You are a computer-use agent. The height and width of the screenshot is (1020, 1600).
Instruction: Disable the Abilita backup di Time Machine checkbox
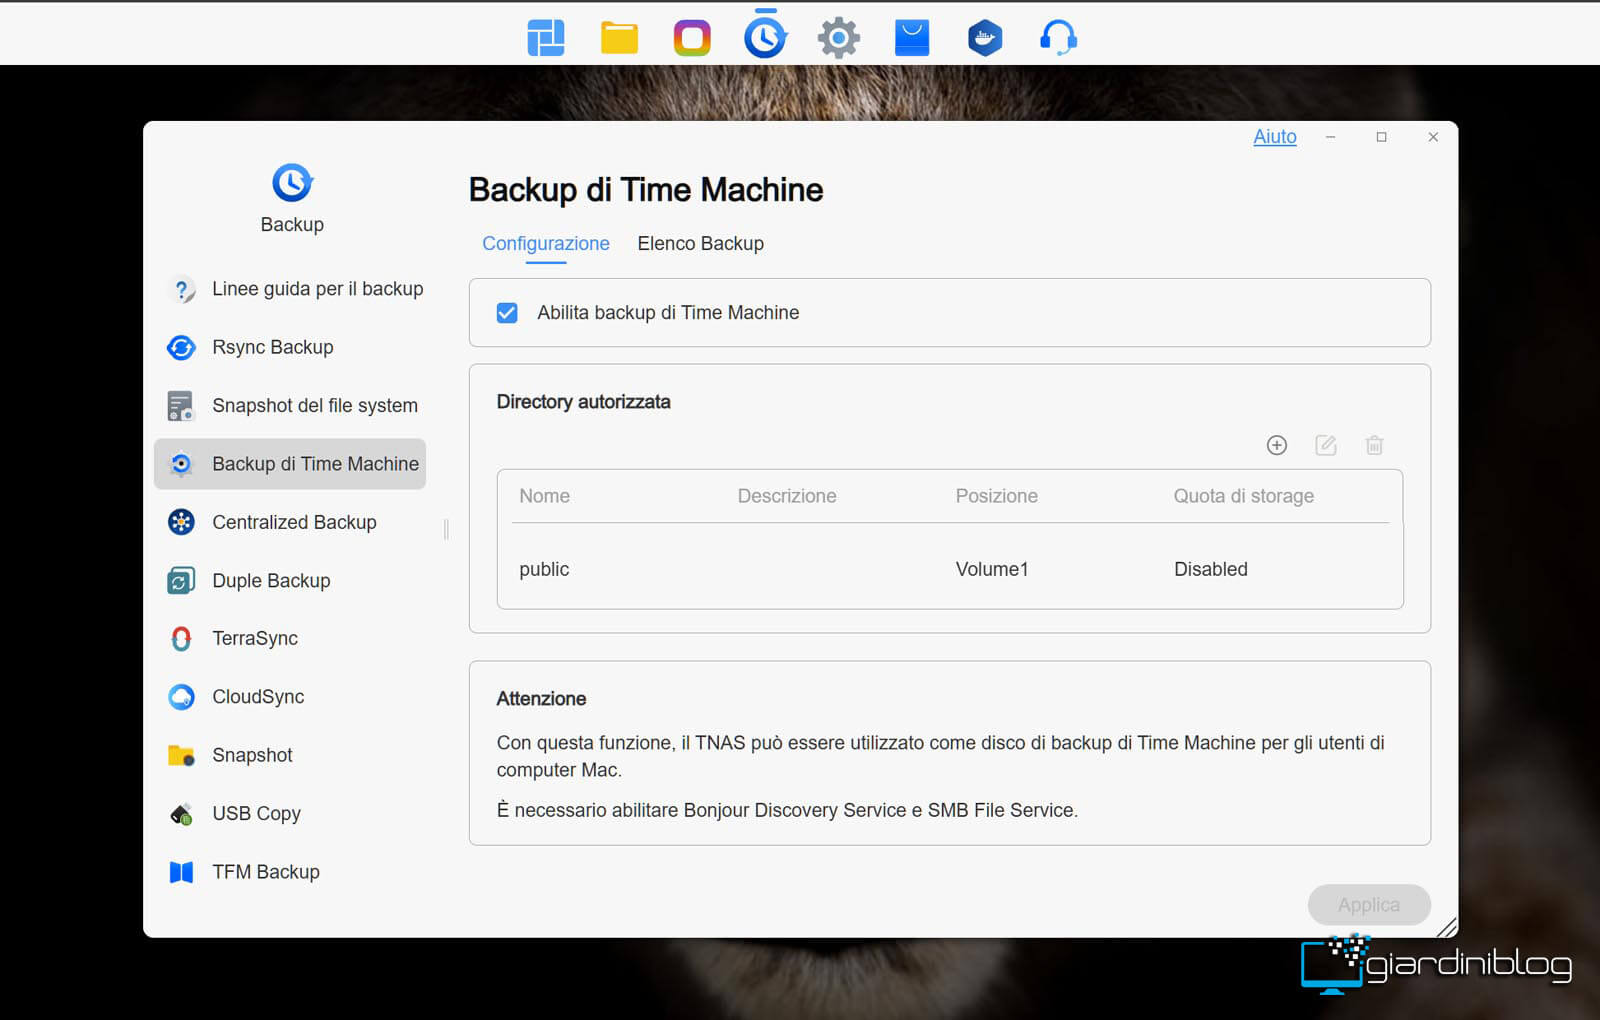click(507, 313)
